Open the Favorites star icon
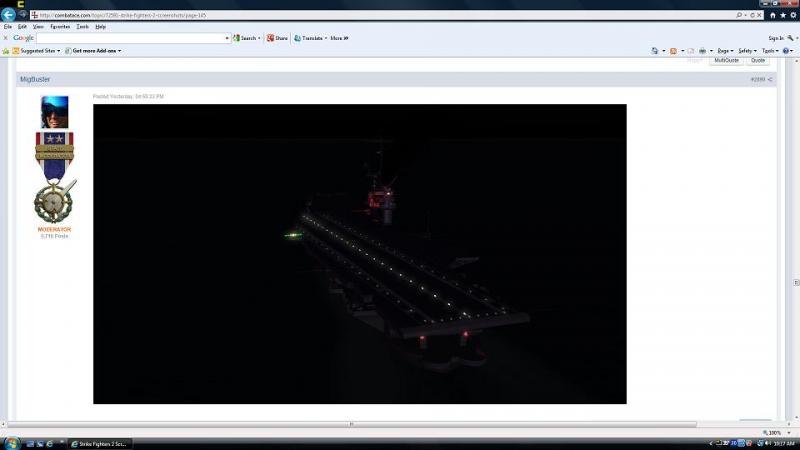This screenshot has width=800, height=450. 783,15
